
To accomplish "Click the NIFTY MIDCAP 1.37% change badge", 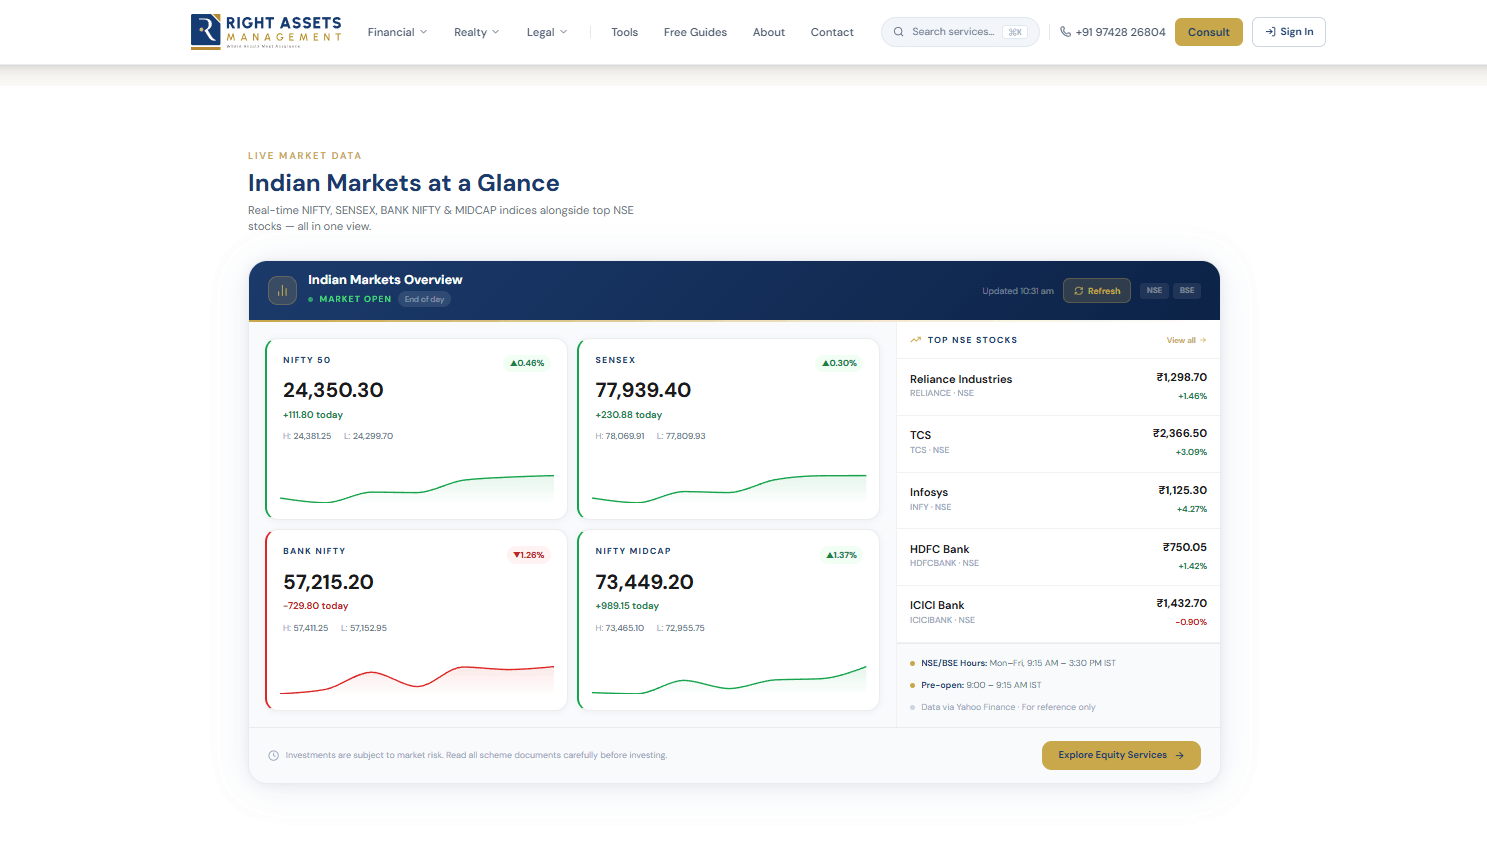I will [841, 555].
